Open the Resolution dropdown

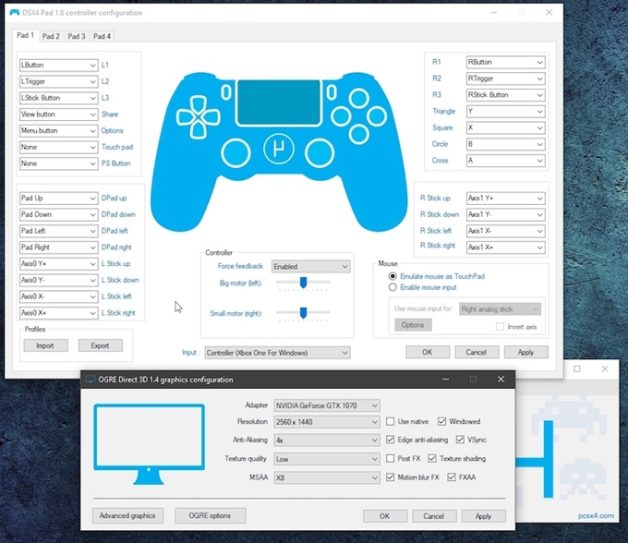pyautogui.click(x=327, y=422)
